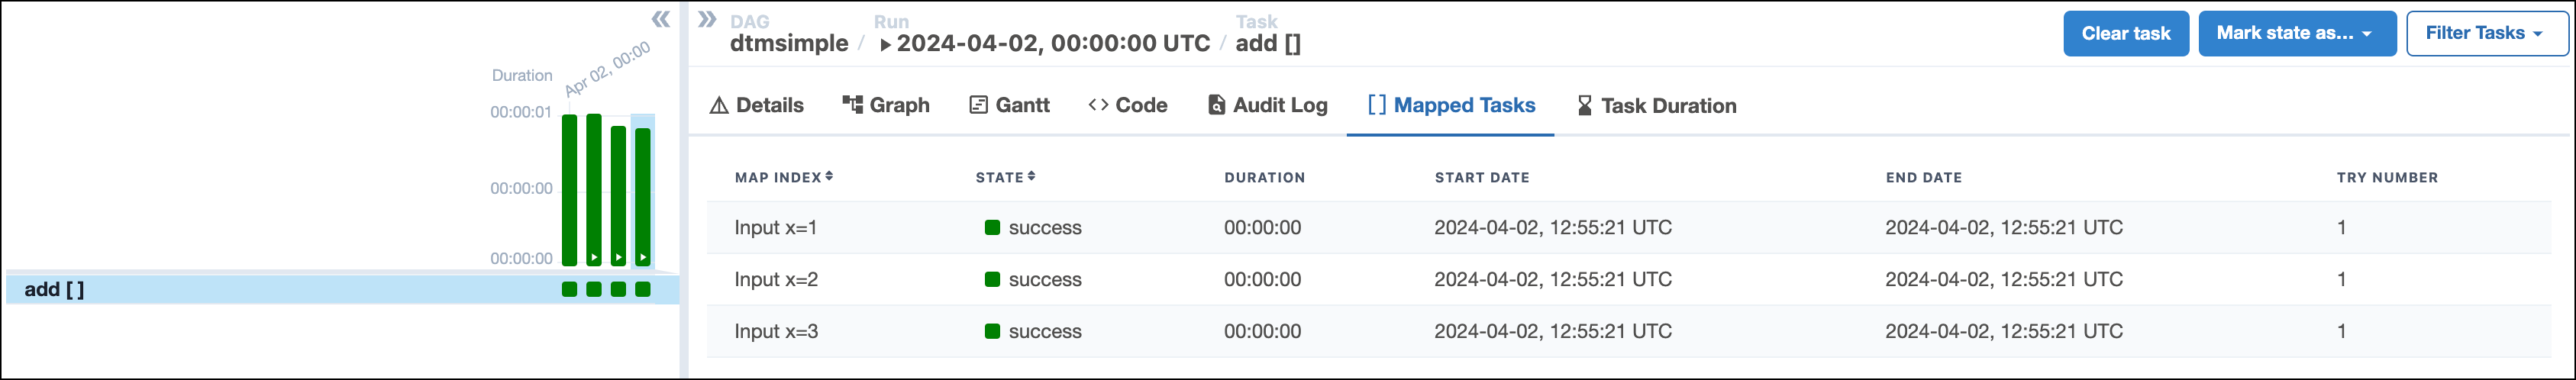Viewport: 2576px width, 380px height.
Task: Sort the table by Map Index
Action: [784, 177]
